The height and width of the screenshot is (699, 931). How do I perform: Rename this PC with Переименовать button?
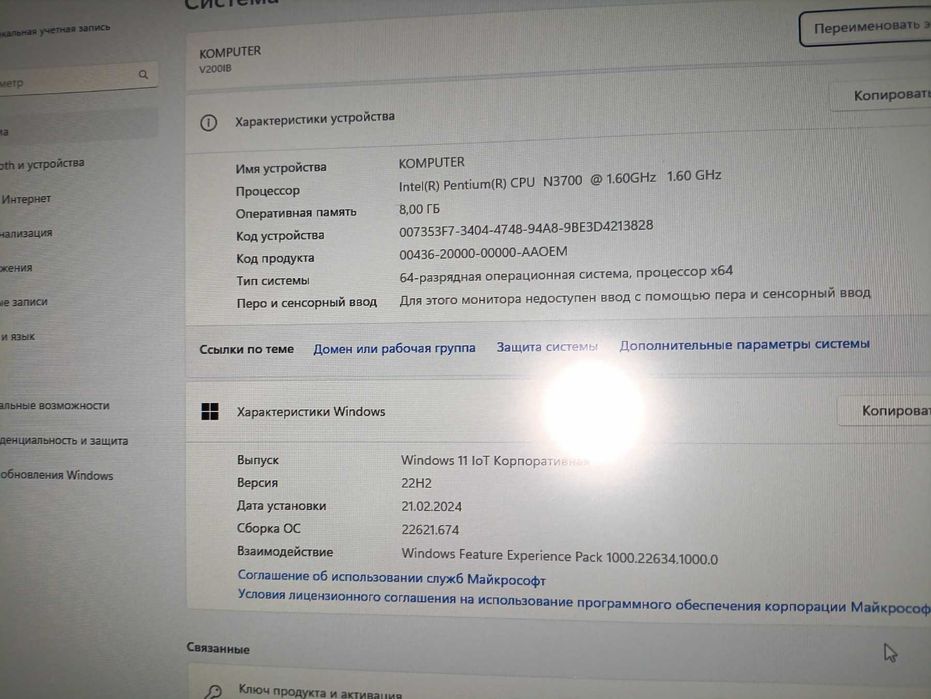866,27
